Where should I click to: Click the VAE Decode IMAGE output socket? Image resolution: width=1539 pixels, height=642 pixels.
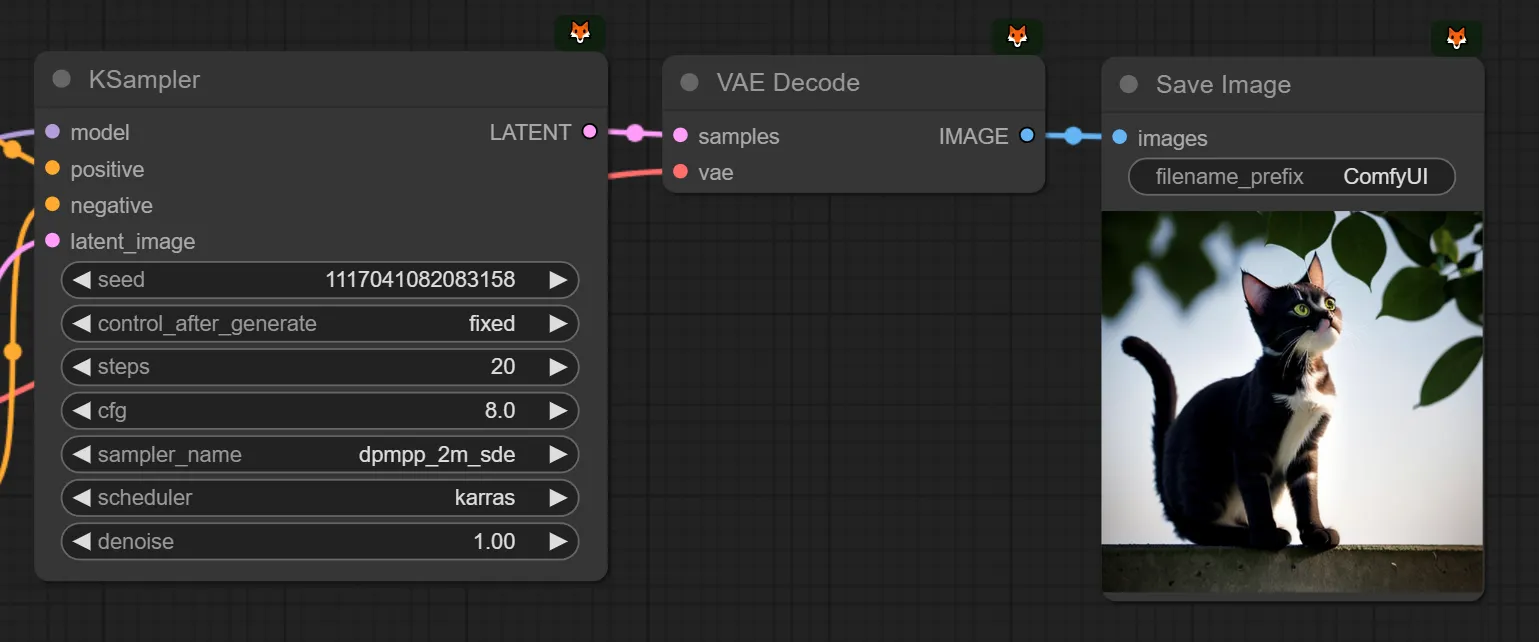tap(1026, 136)
